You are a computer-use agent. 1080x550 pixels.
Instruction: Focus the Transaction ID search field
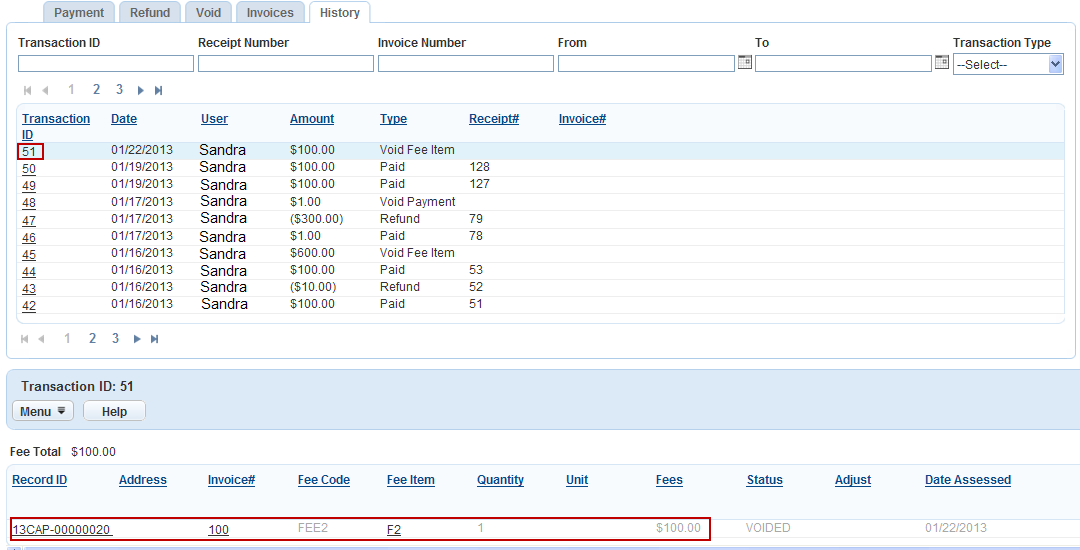pos(105,64)
